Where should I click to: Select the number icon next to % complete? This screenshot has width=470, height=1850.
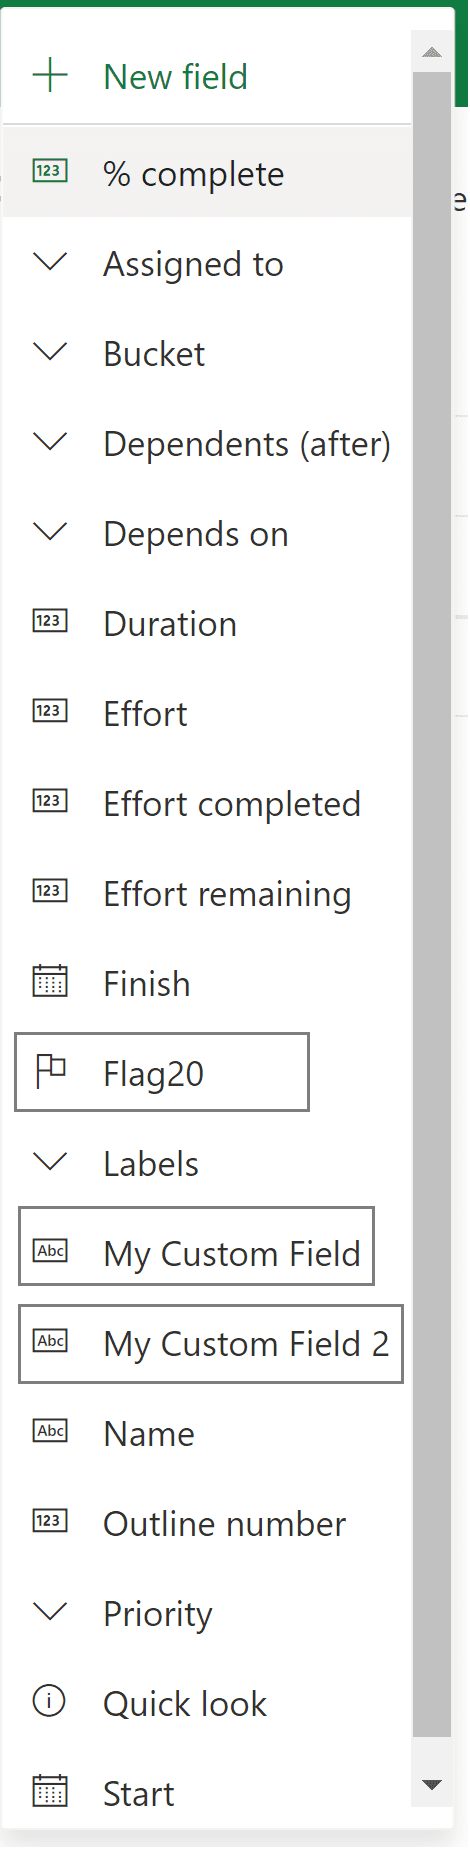50,171
